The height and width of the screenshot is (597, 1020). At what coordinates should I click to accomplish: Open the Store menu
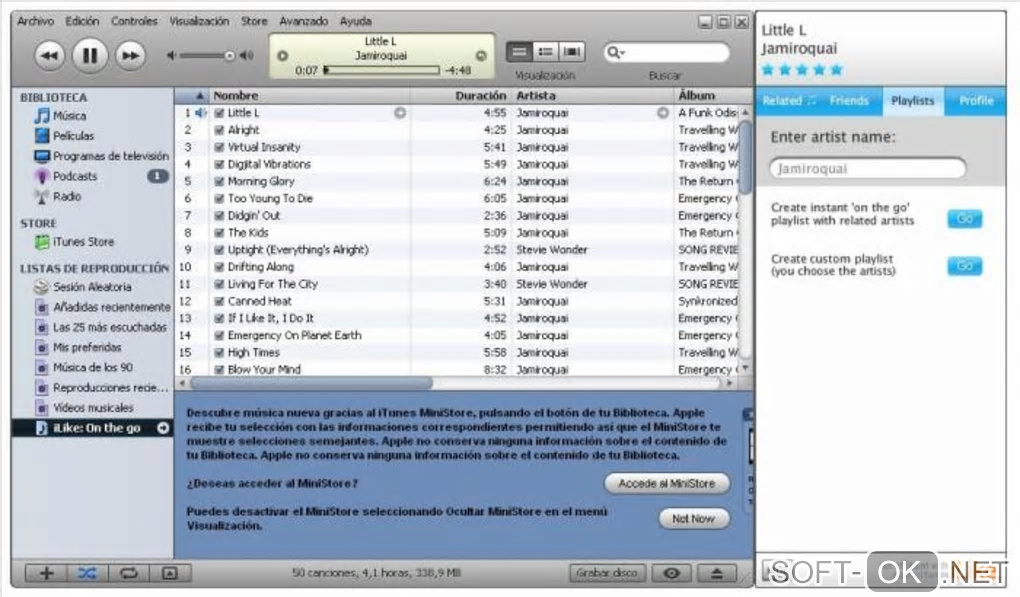click(254, 21)
